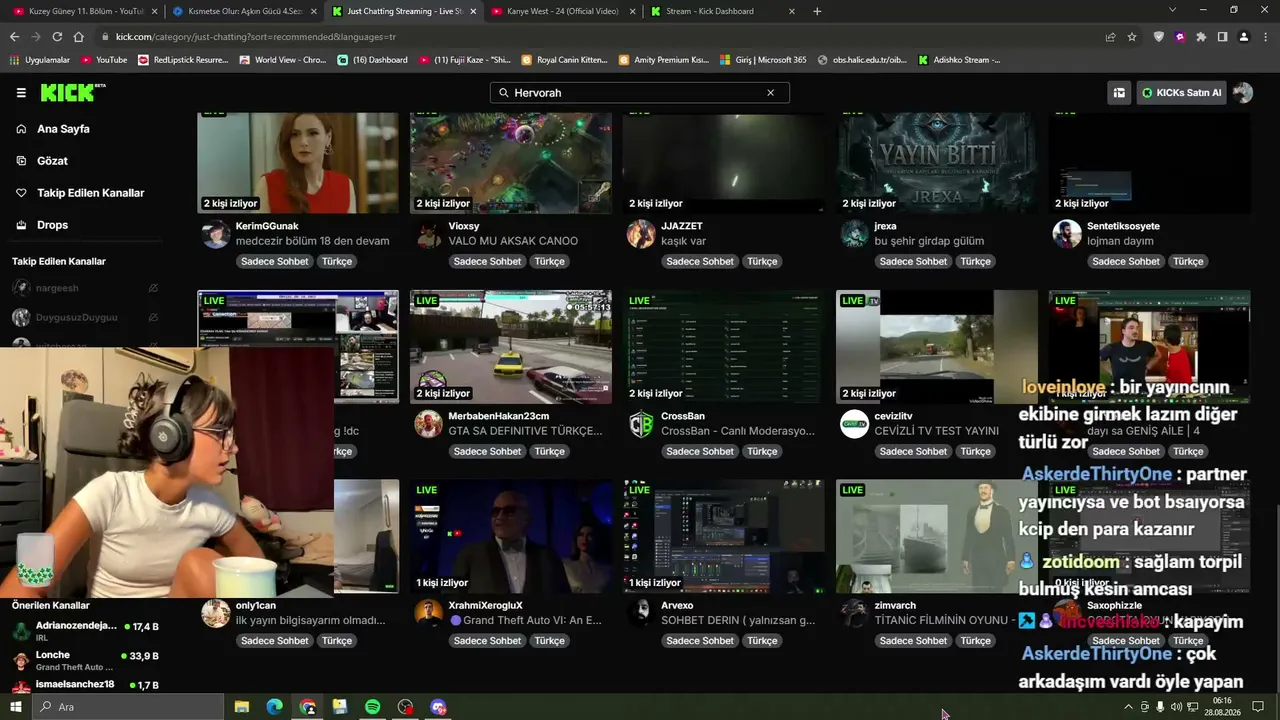1280x720 pixels.
Task: Open the Adishko Stream bookmark
Action: coord(959,60)
